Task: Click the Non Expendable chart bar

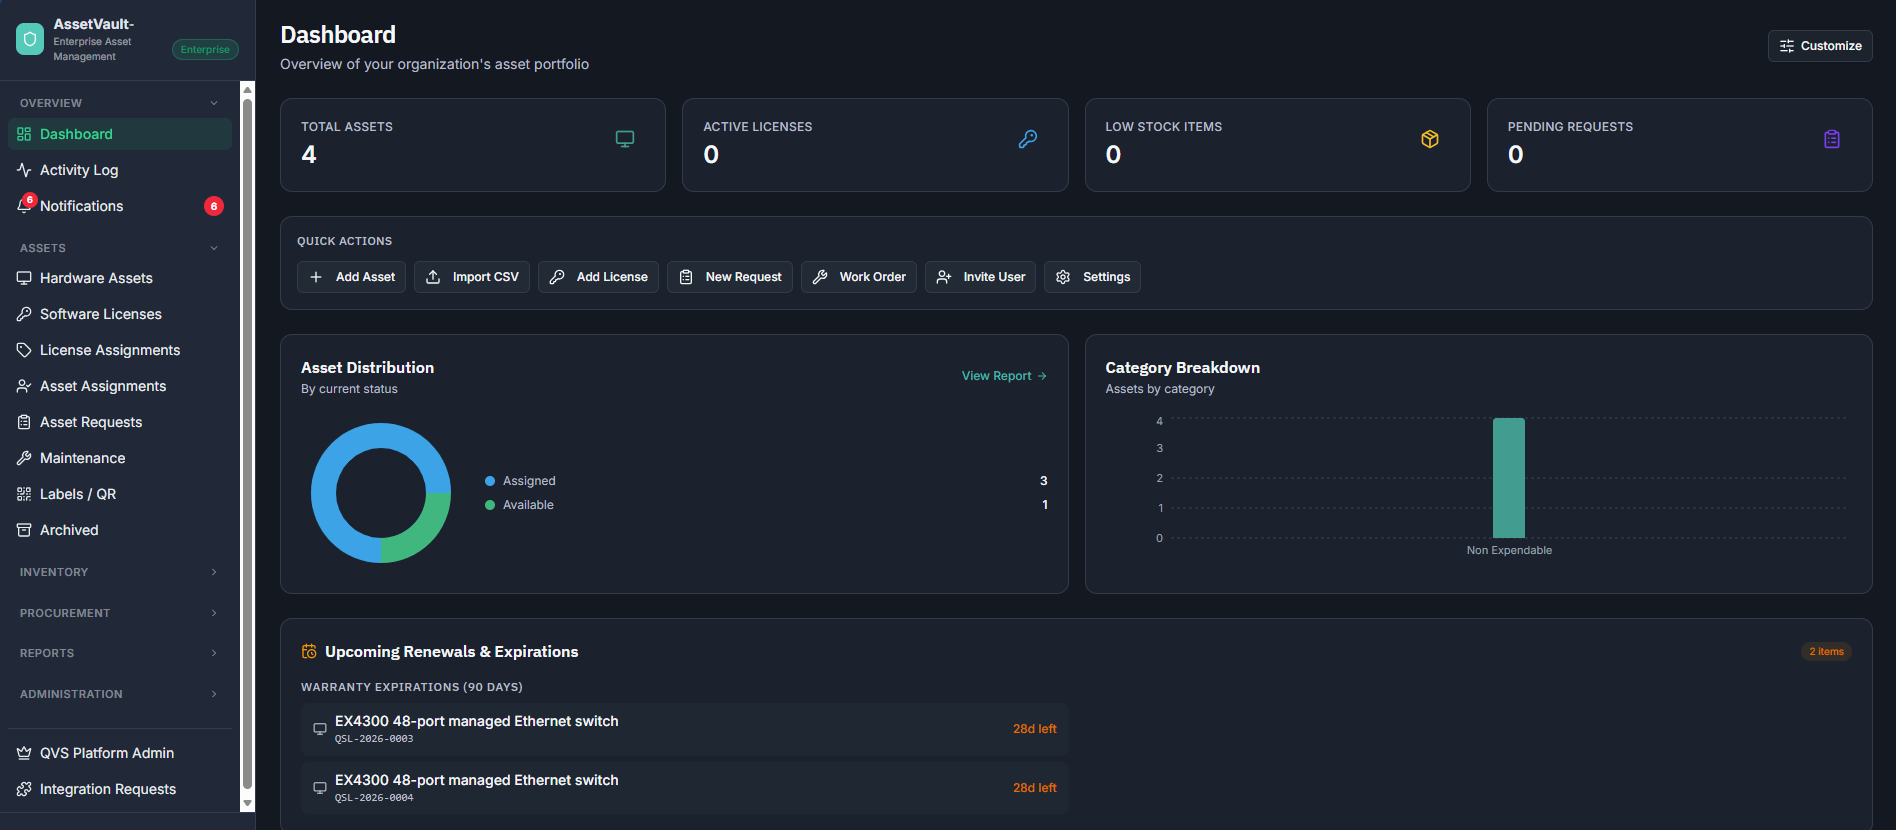Action: [1509, 478]
